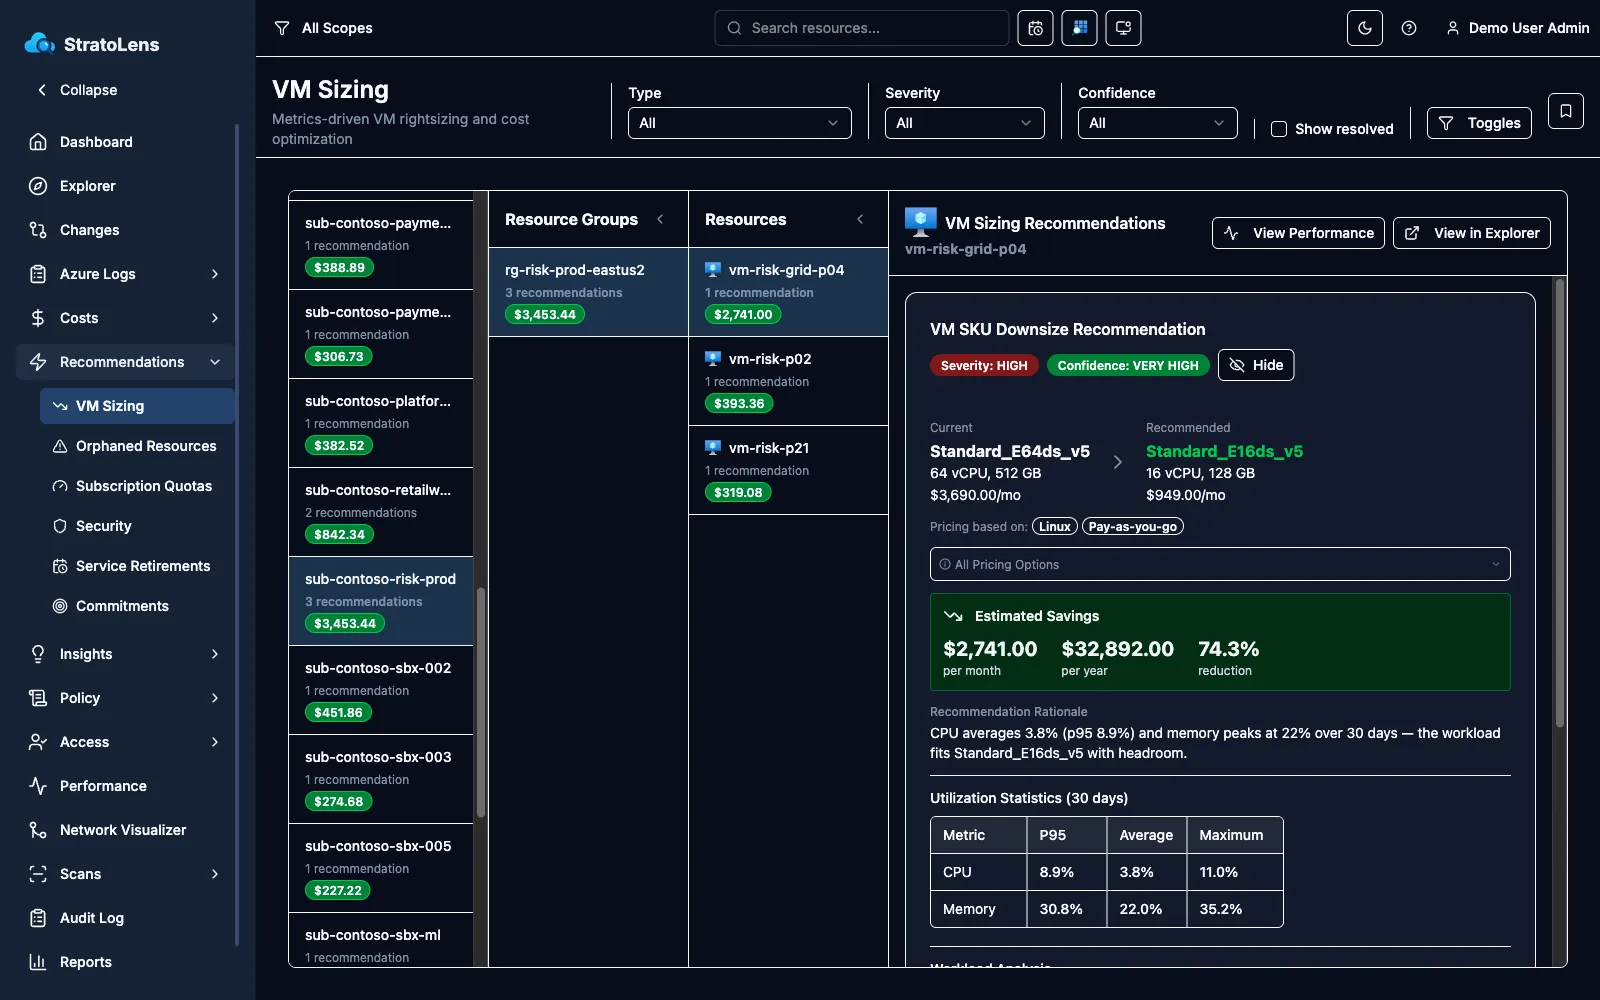Enable Show resolved checkbox
The height and width of the screenshot is (1000, 1600).
tap(1279, 129)
